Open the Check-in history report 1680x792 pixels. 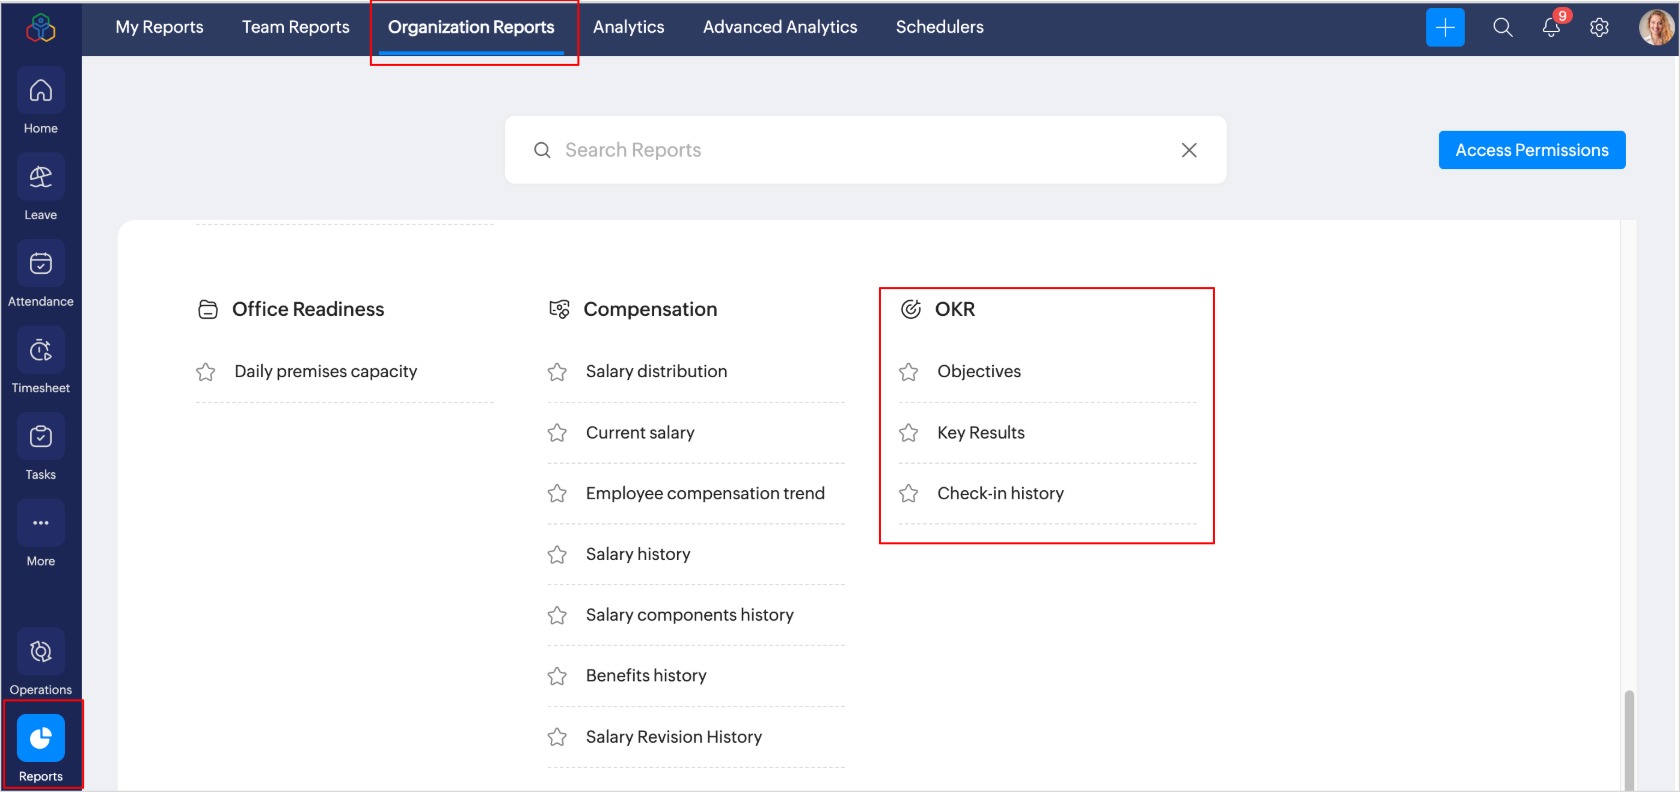click(x=1000, y=493)
